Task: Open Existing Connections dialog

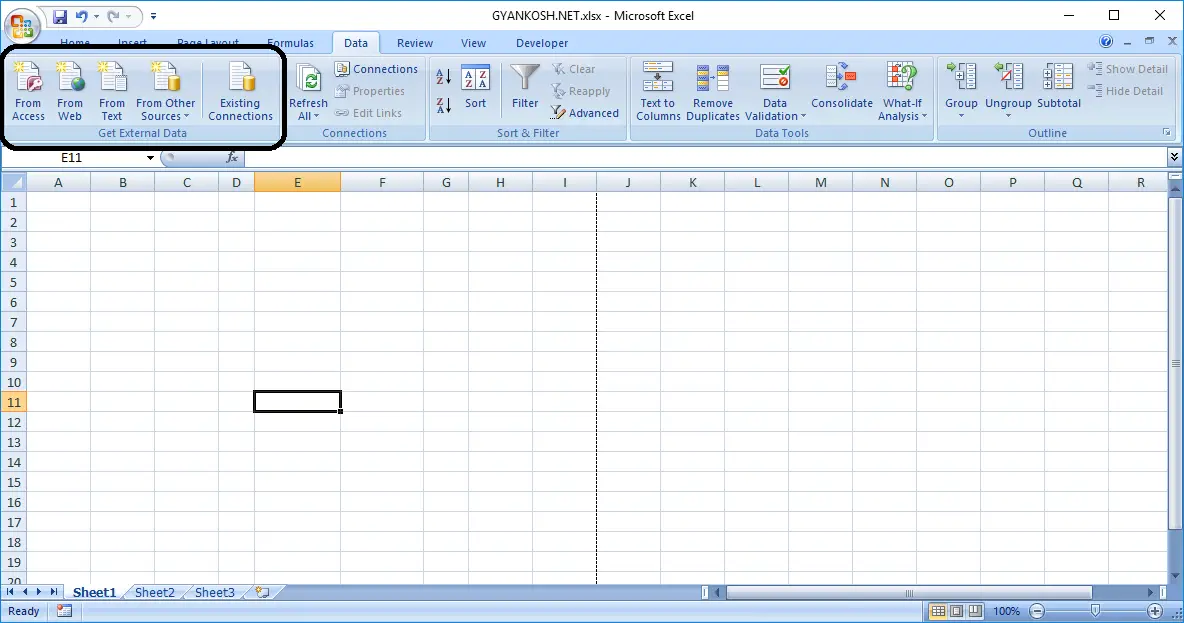Action: coord(240,91)
